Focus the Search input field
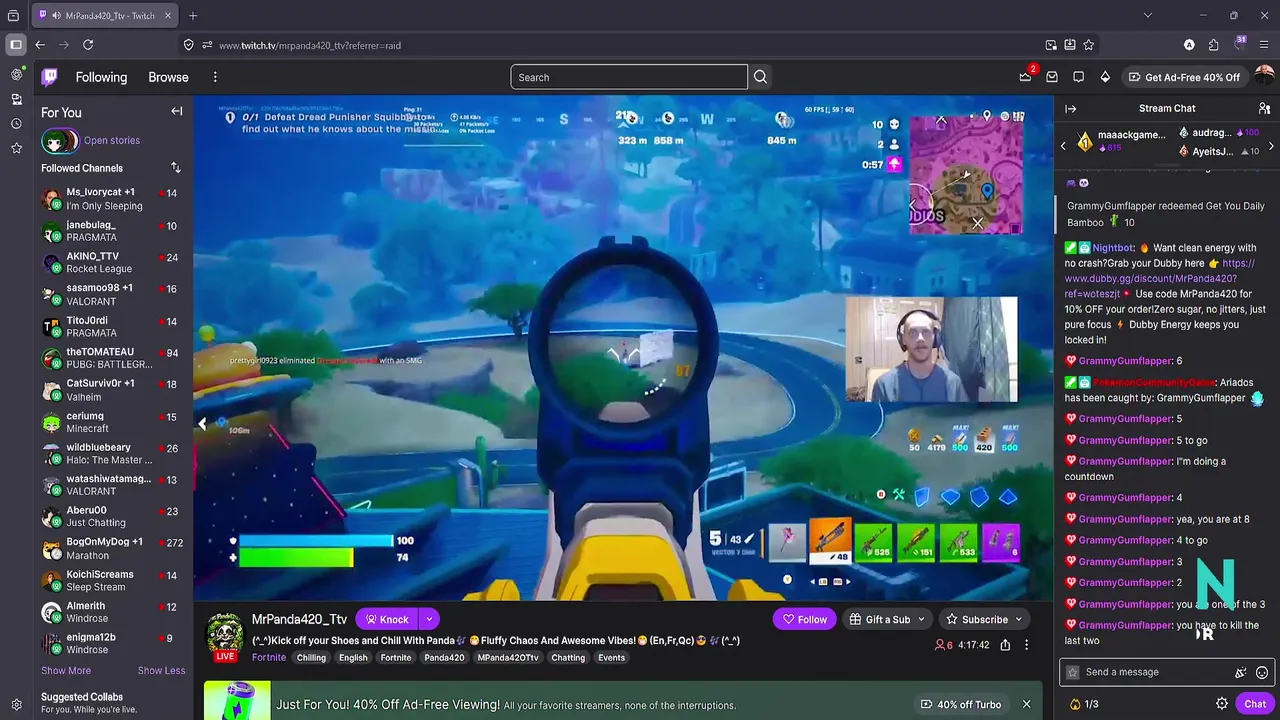The image size is (1280, 720). (629, 77)
